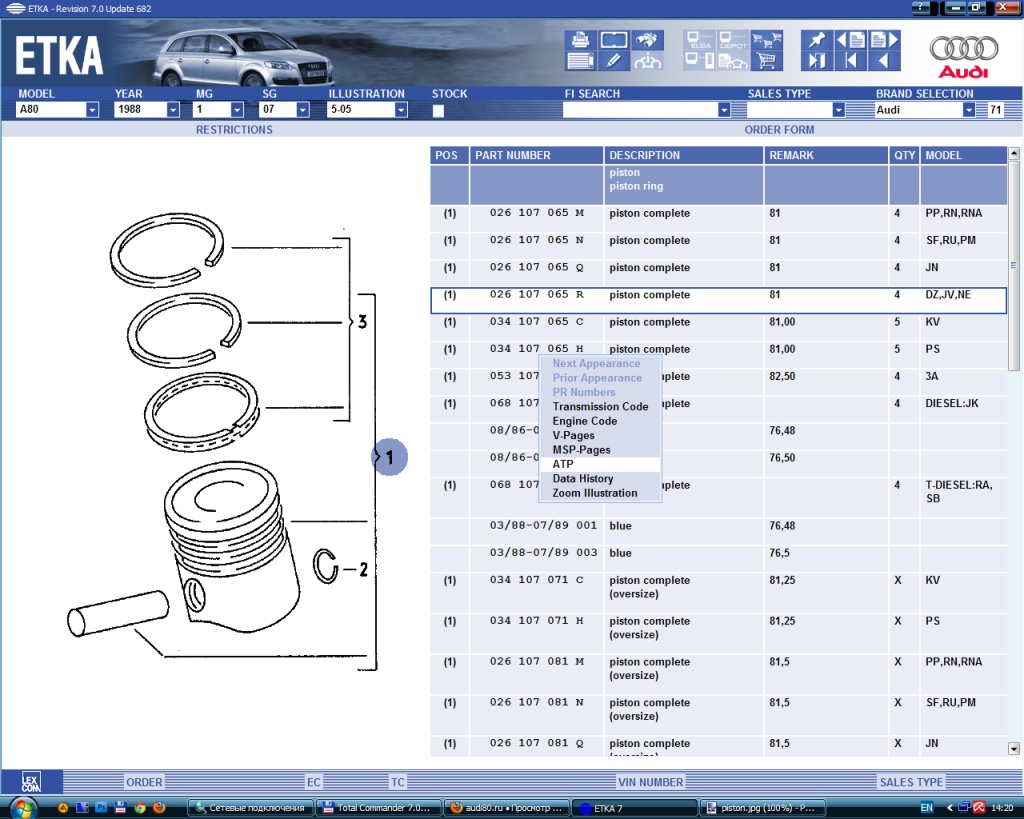Click the single back arrow icon
The width and height of the screenshot is (1024, 819).
point(883,61)
